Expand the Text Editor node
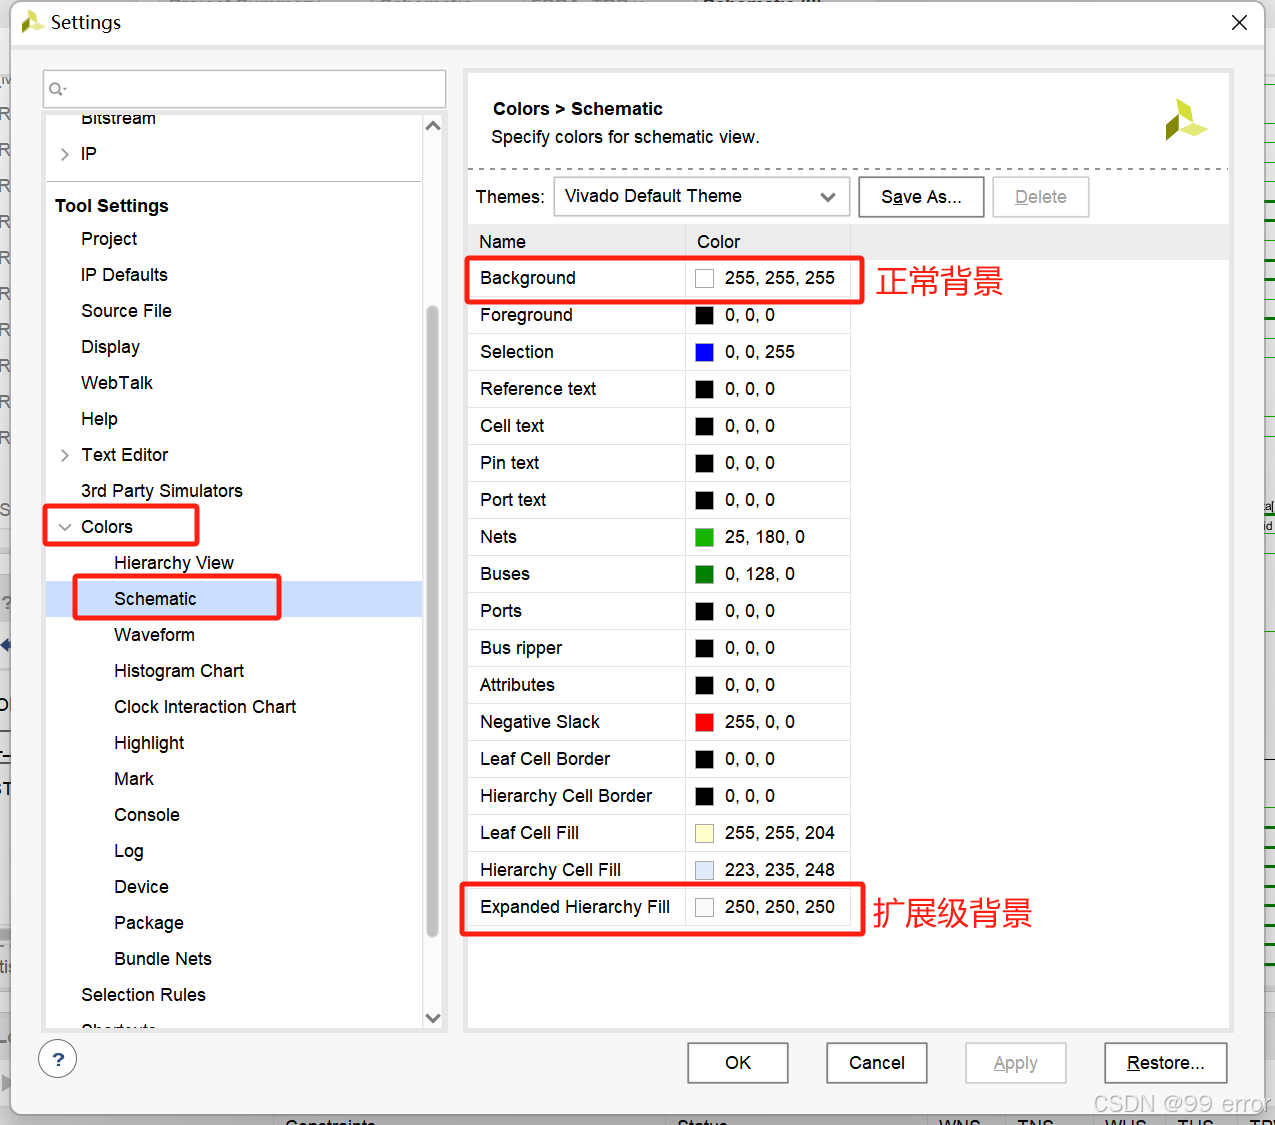Screen dimensions: 1275x1125 pyautogui.click(x=64, y=455)
